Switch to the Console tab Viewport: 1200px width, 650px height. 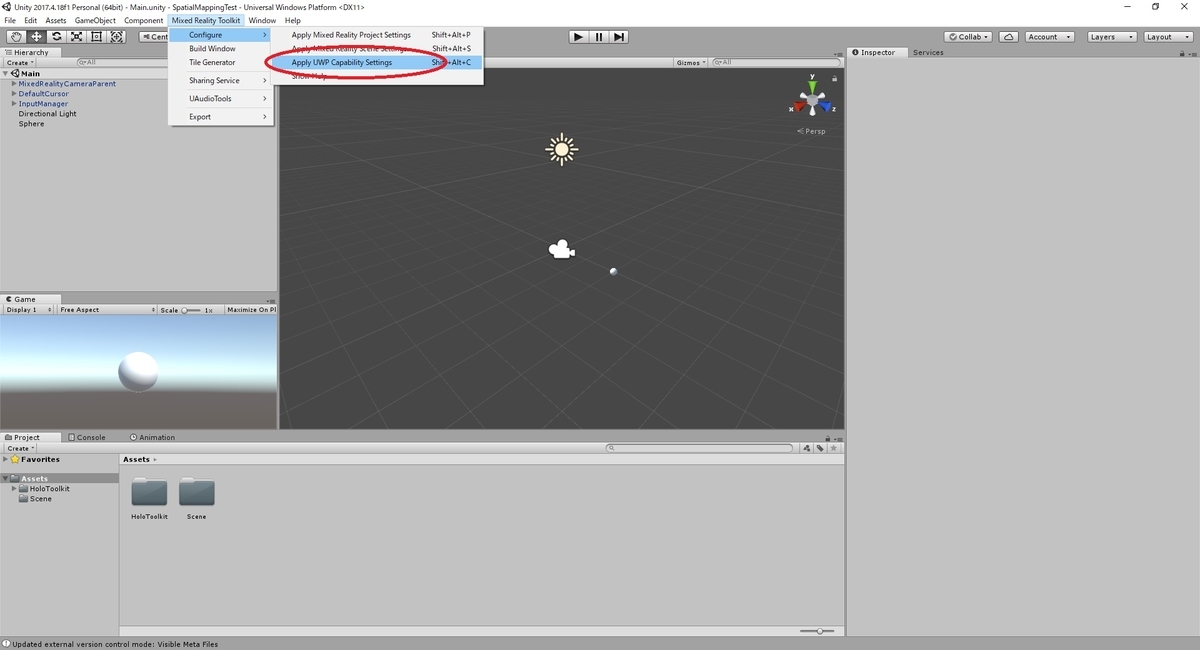(x=86, y=437)
